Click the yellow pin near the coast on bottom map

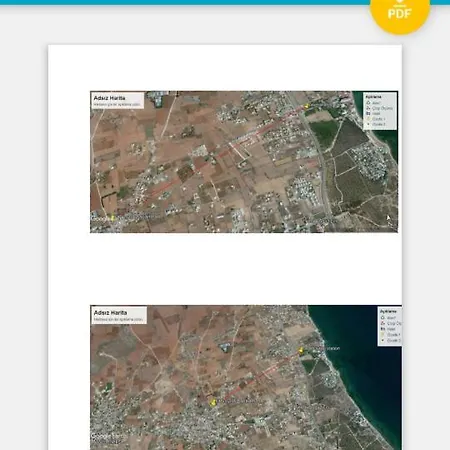pyautogui.click(x=301, y=350)
